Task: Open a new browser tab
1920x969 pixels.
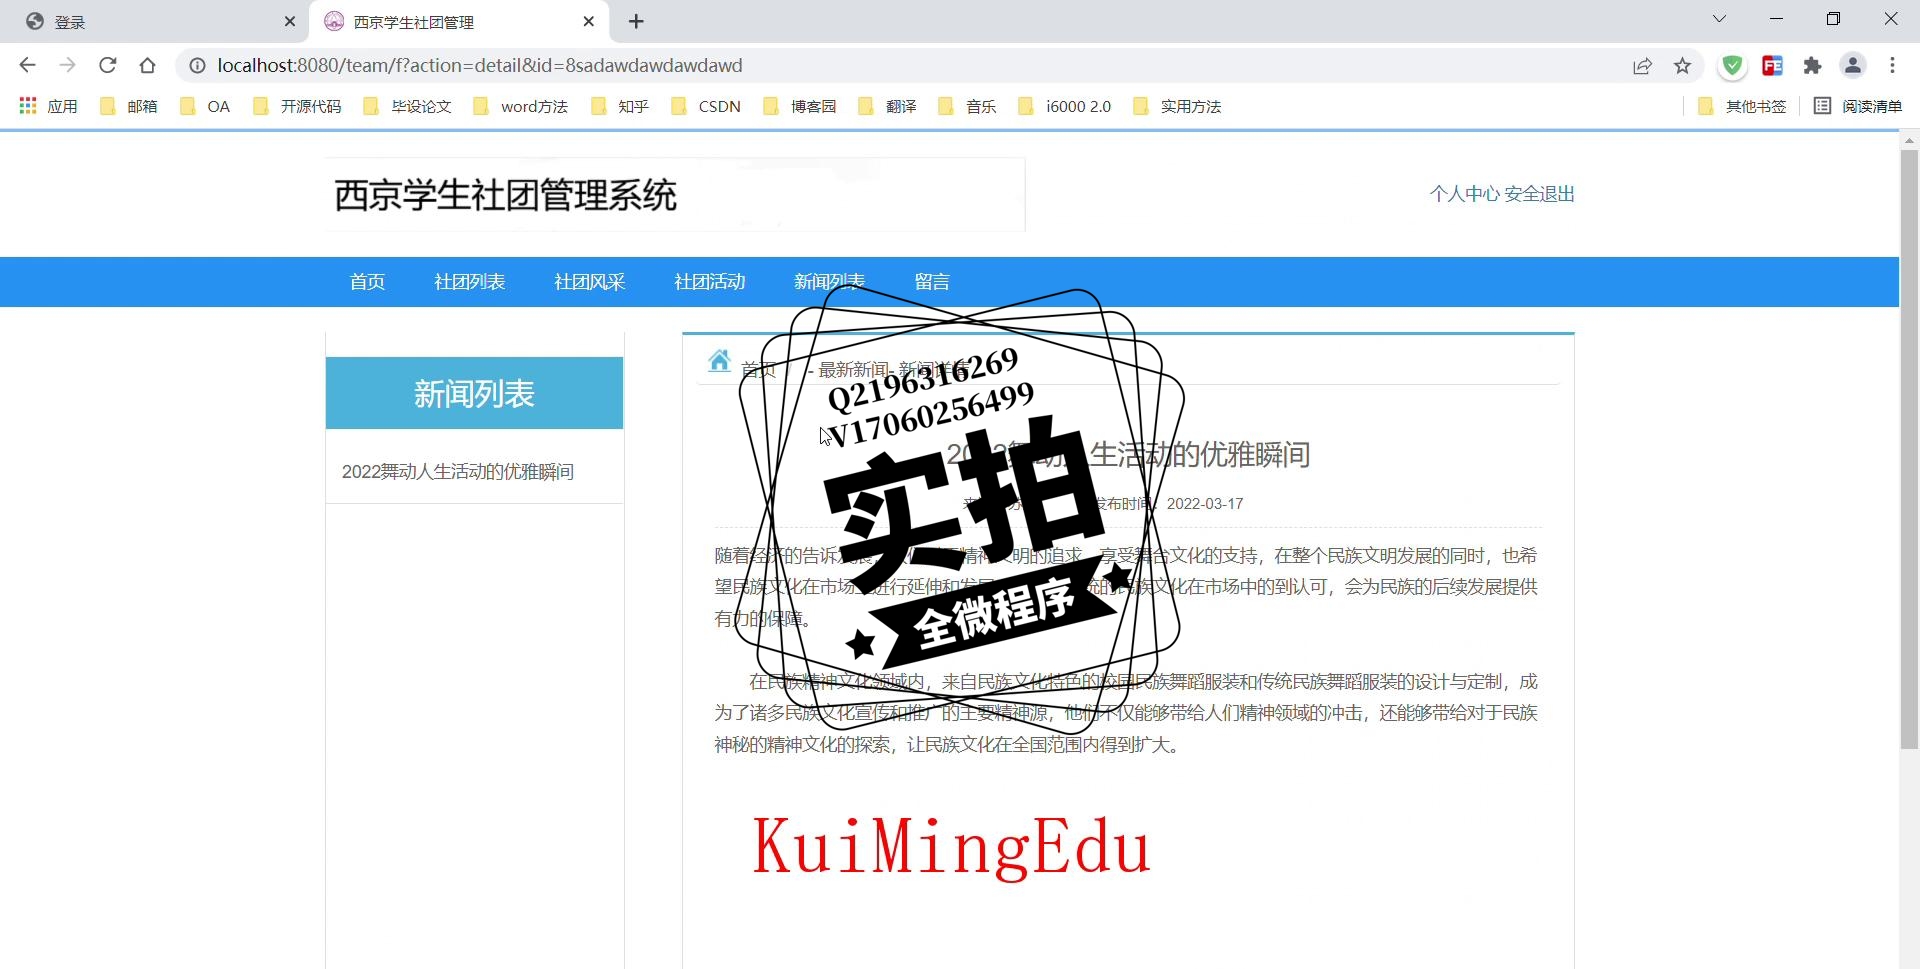Action: (x=637, y=21)
